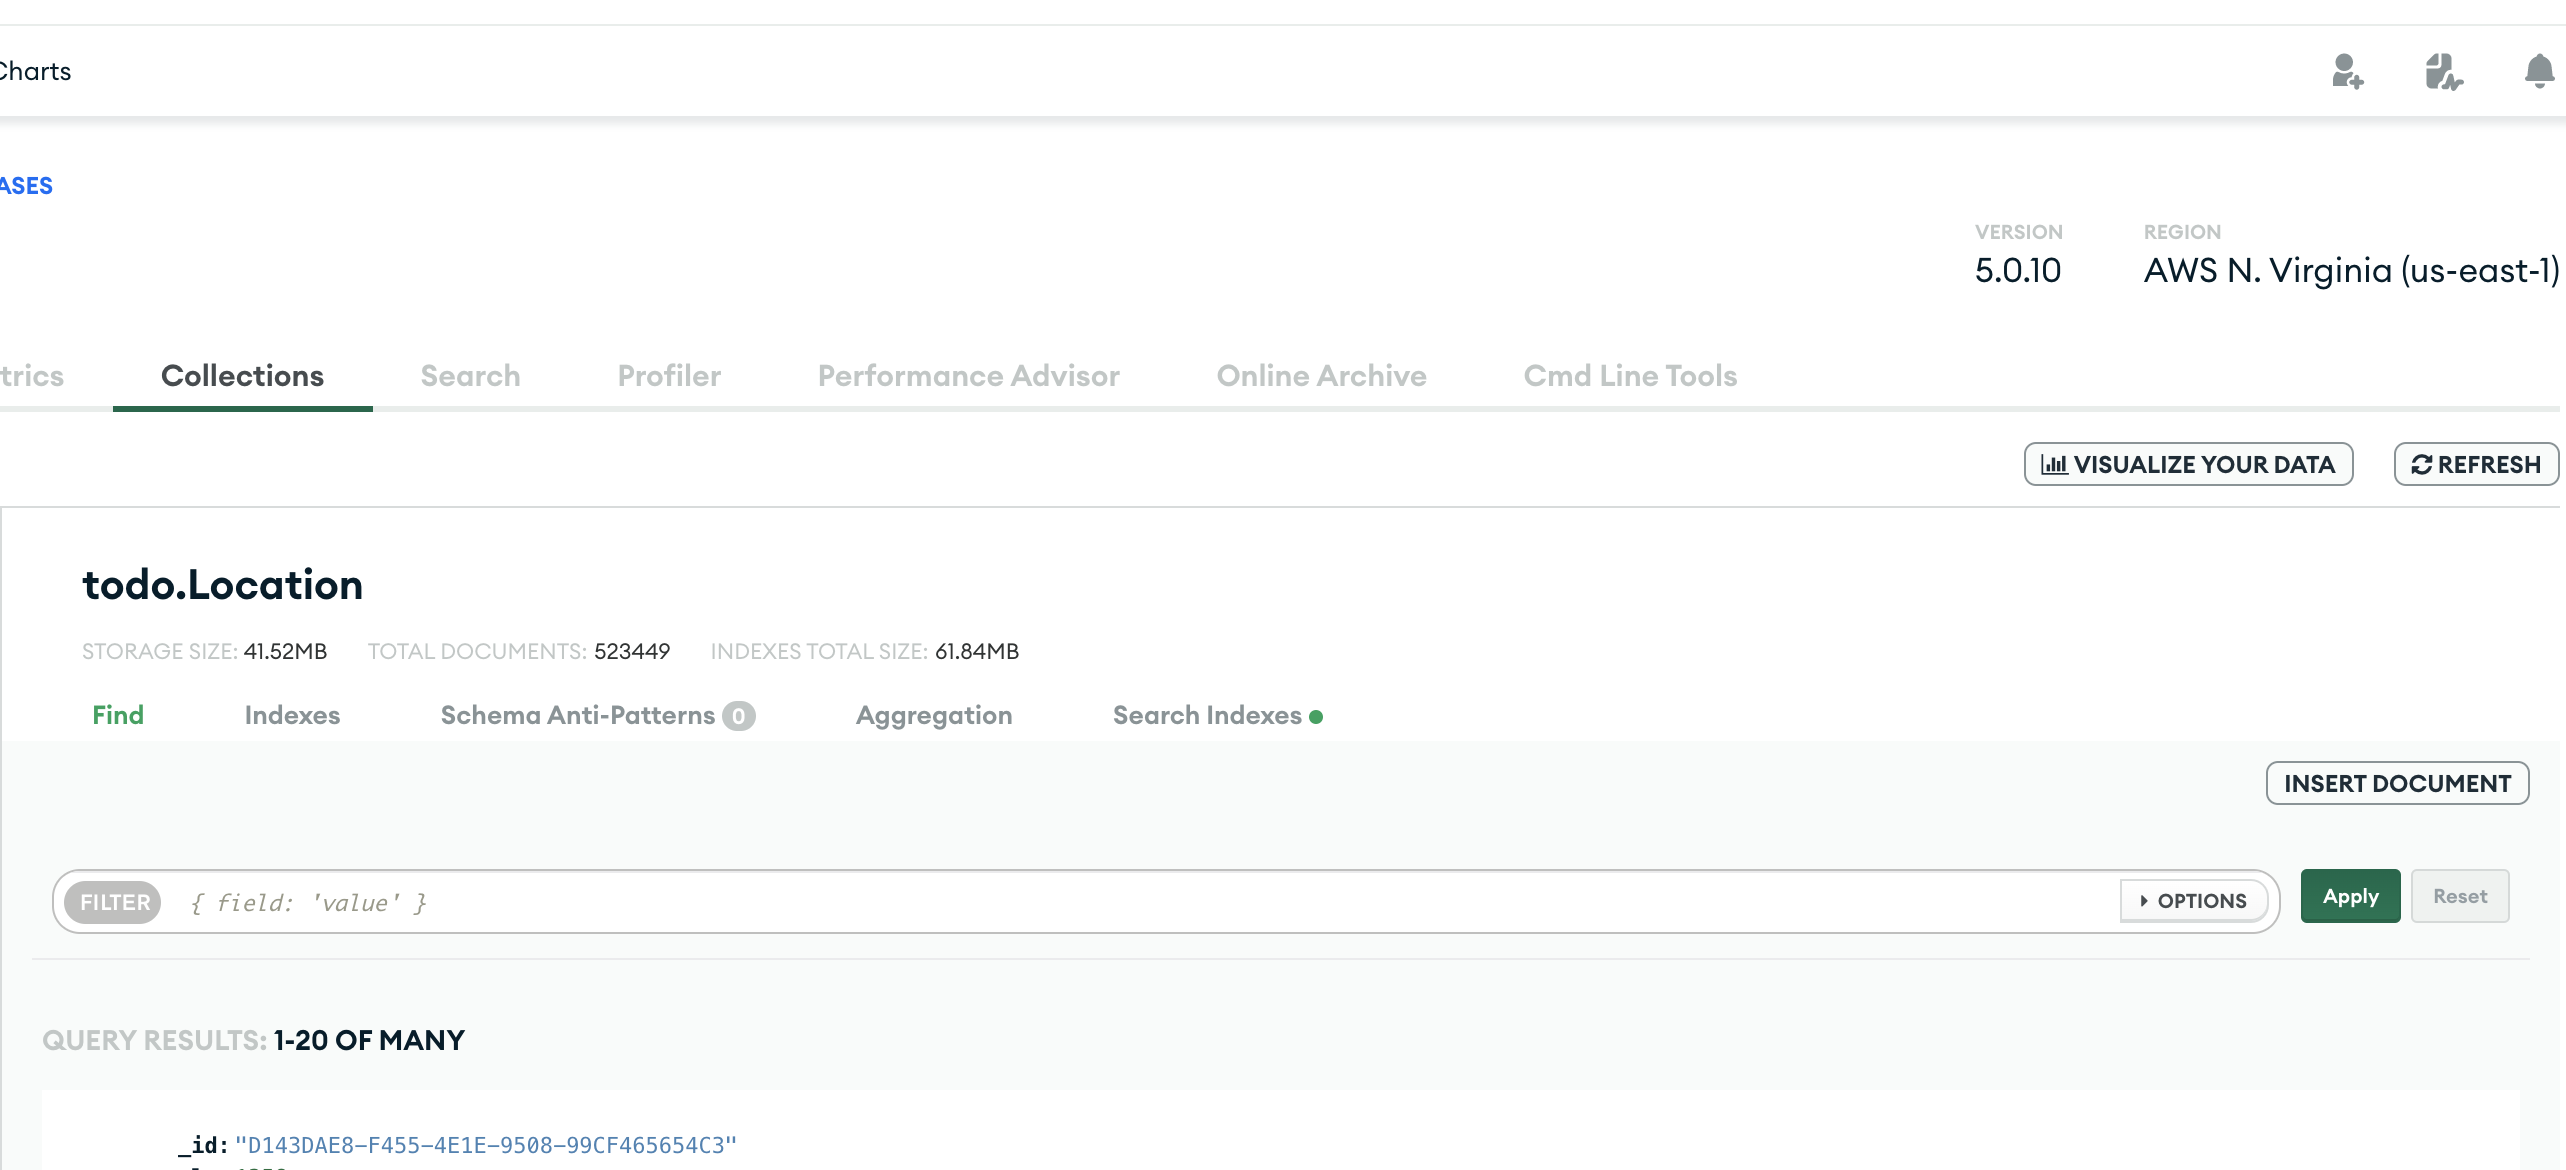2566x1170 pixels.
Task: Select the Cmd Line Tools tab
Action: tap(1630, 376)
